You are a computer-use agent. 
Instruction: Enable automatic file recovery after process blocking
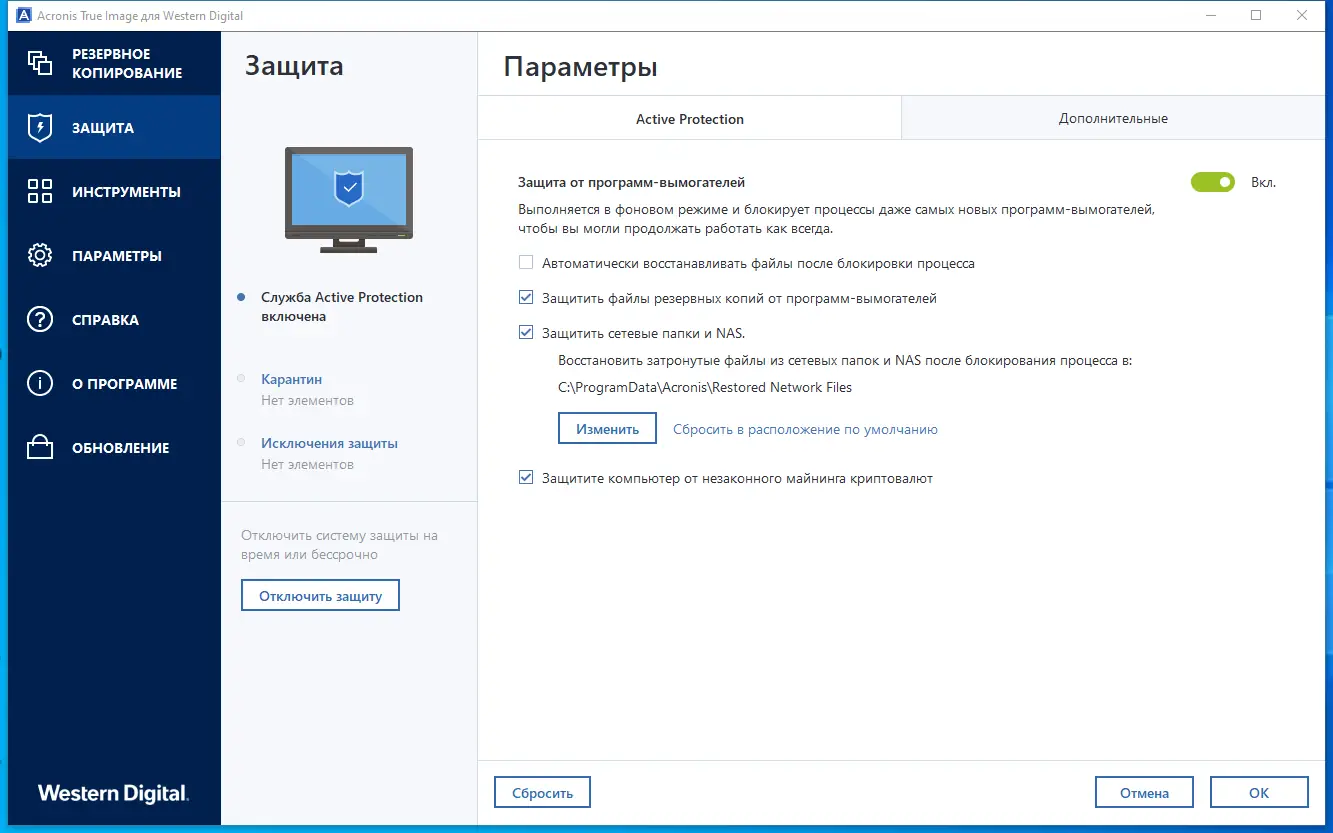(526, 262)
